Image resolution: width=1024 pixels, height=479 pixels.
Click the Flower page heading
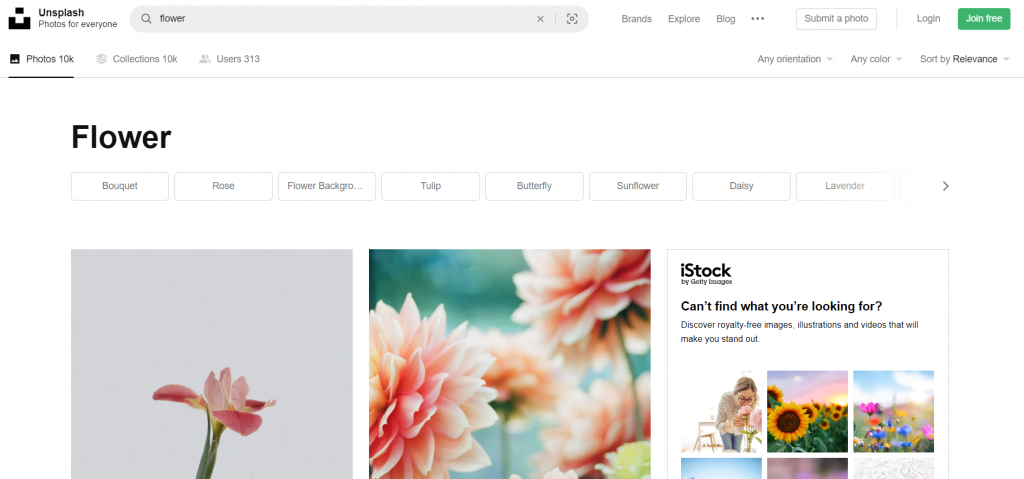121,138
